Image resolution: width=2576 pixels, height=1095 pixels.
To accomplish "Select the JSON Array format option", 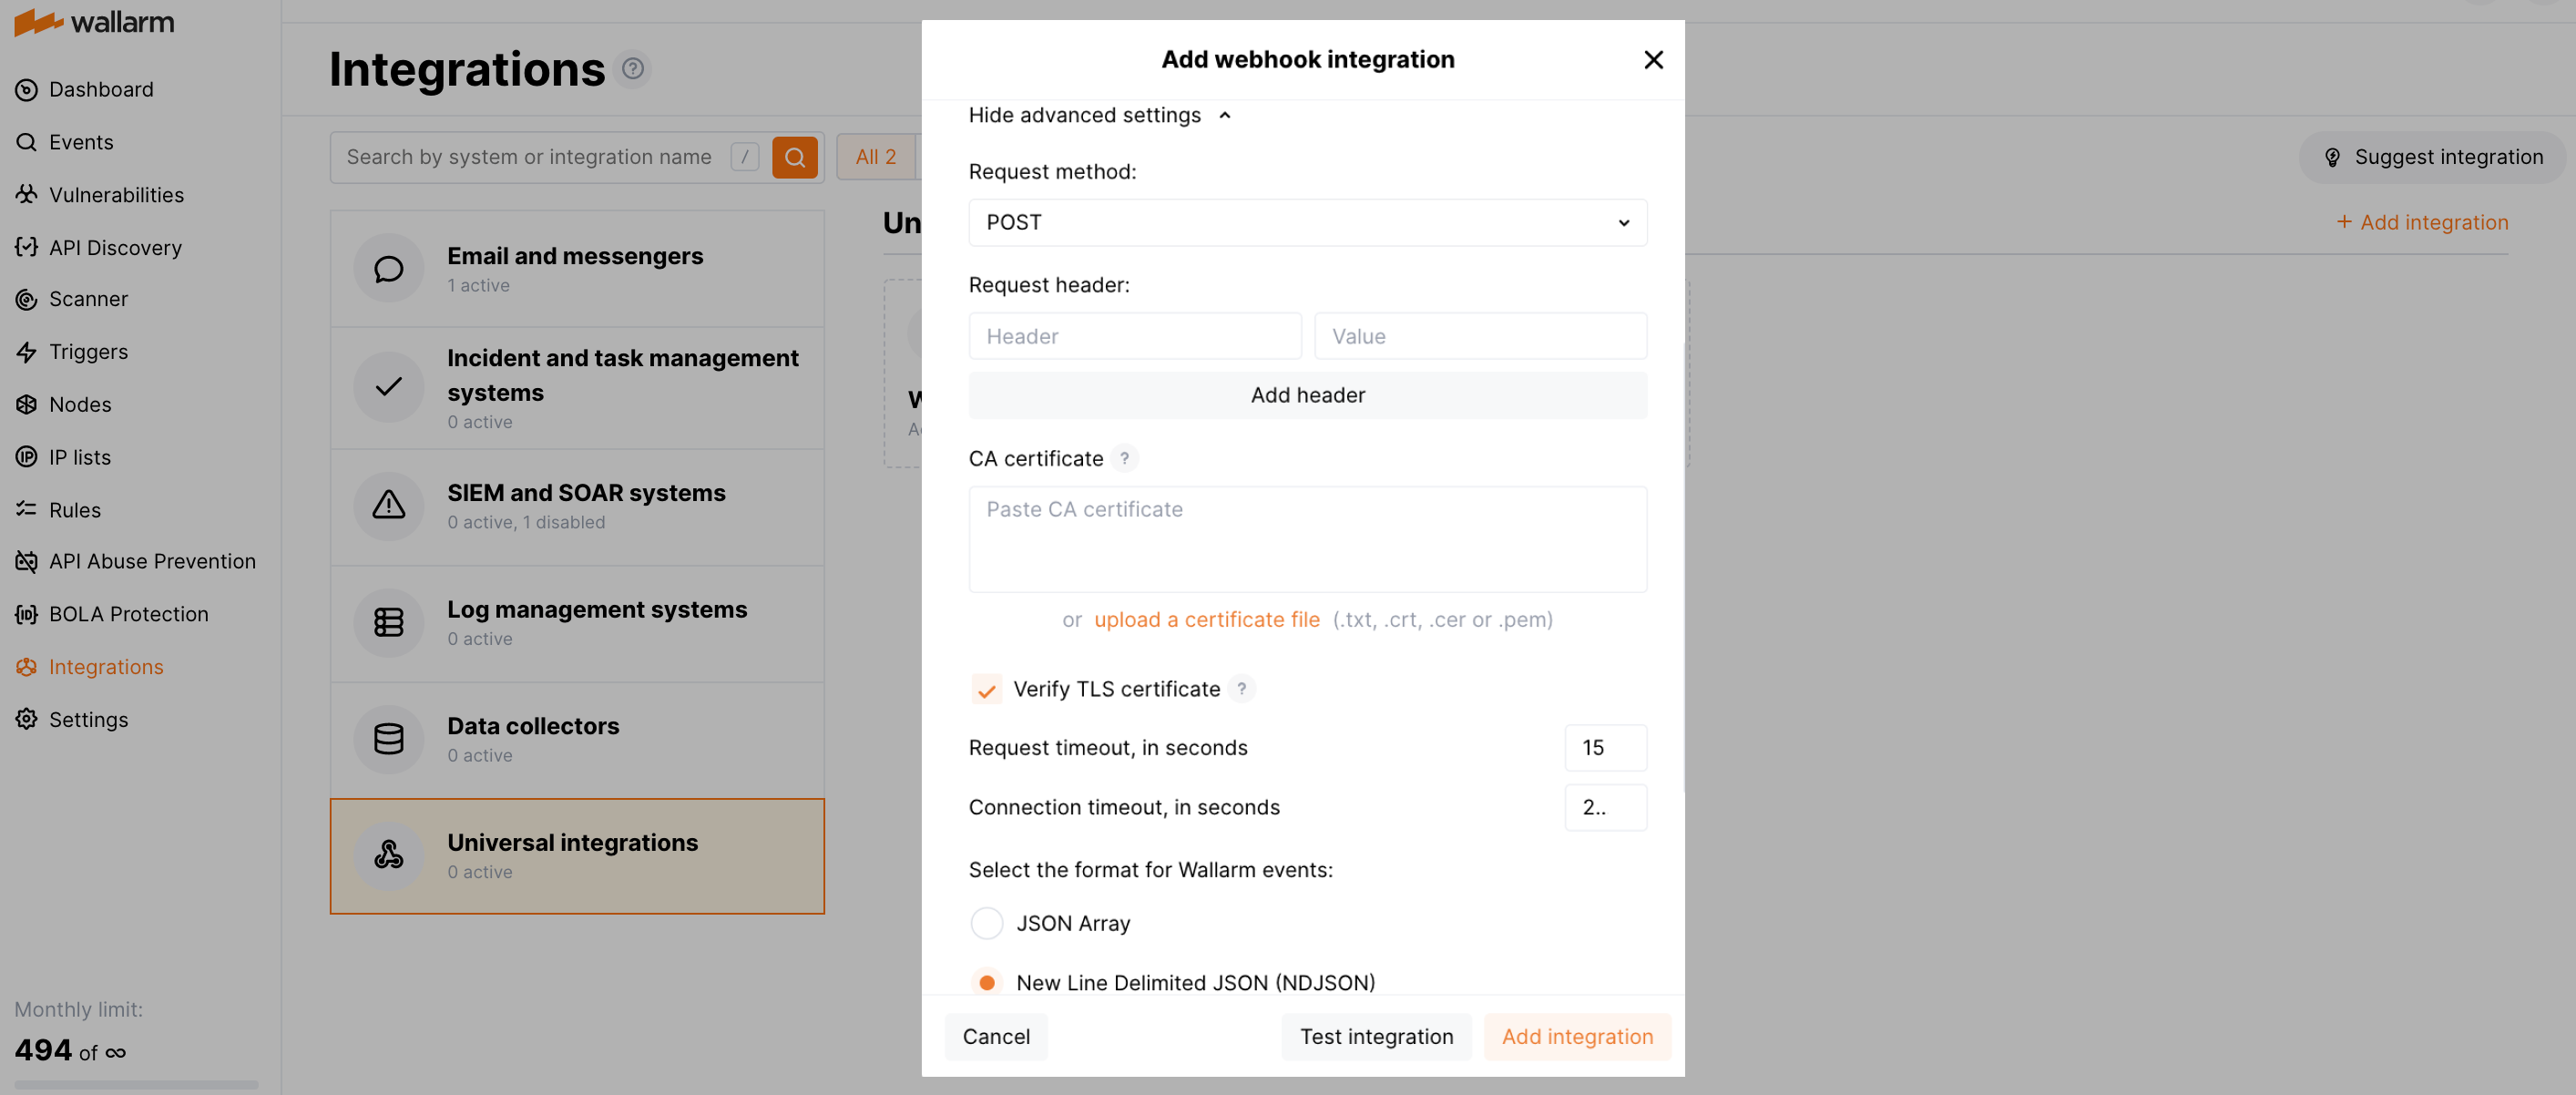I will click(986, 923).
